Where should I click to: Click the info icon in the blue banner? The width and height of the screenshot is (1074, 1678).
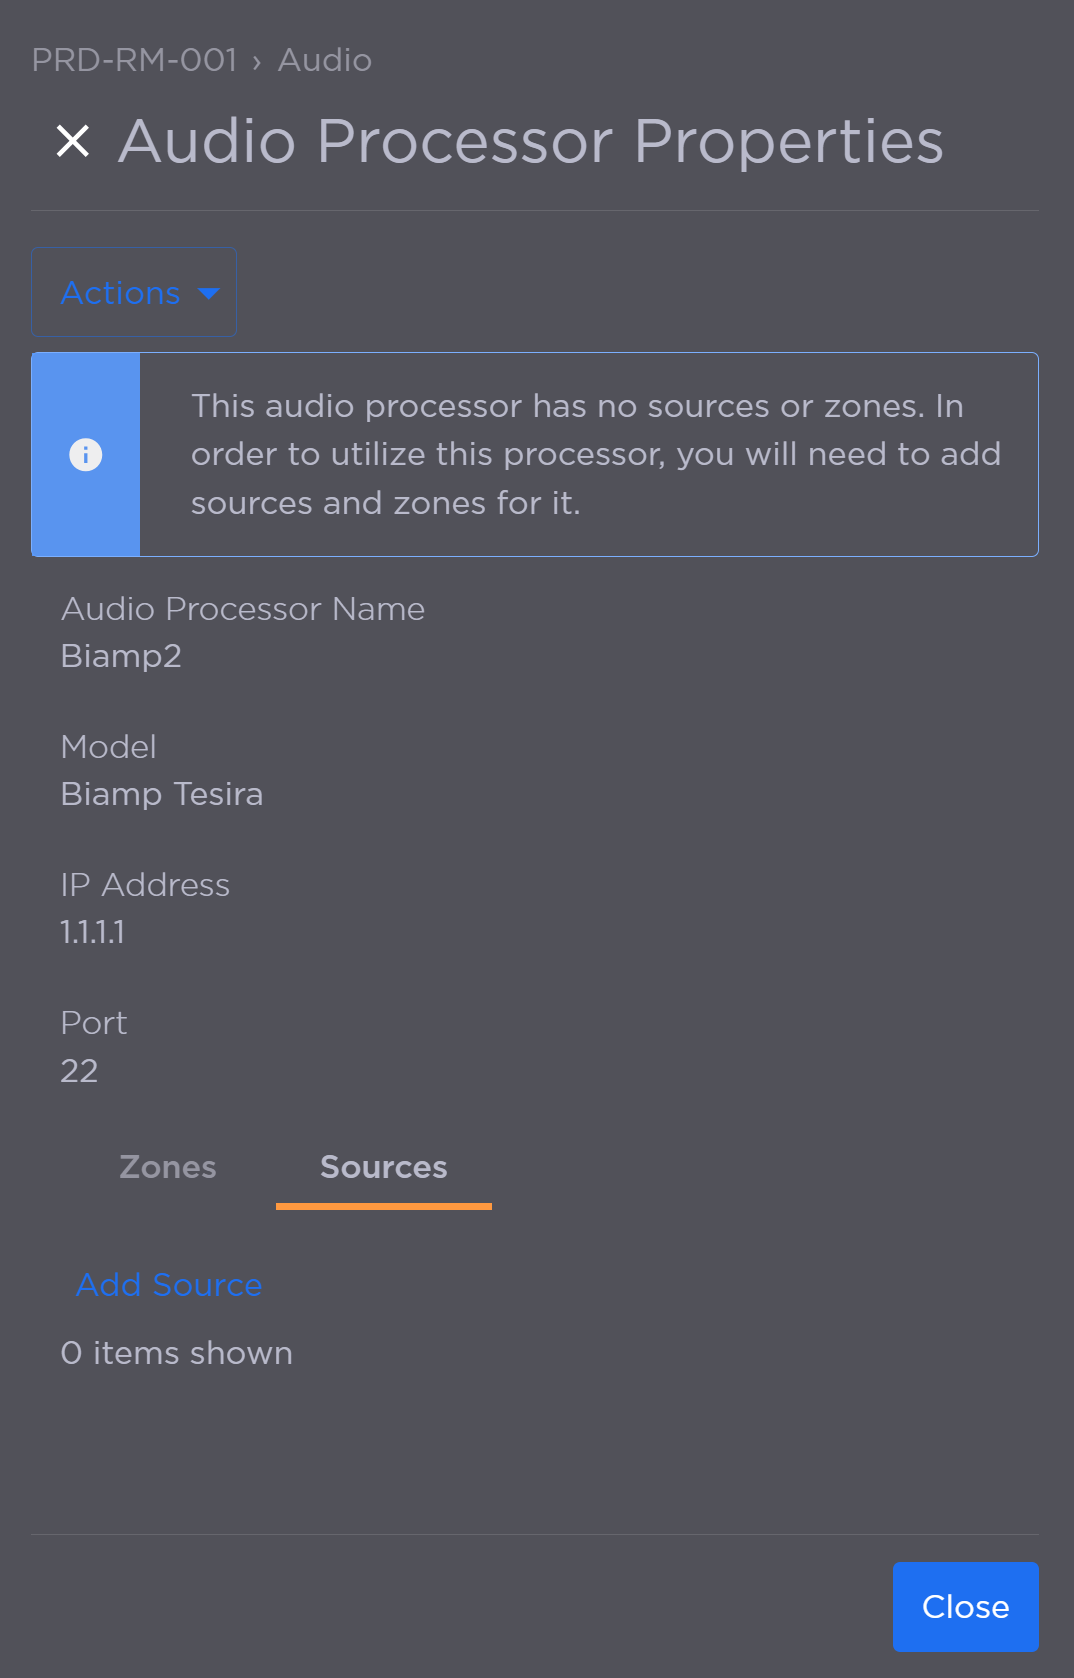pos(85,454)
